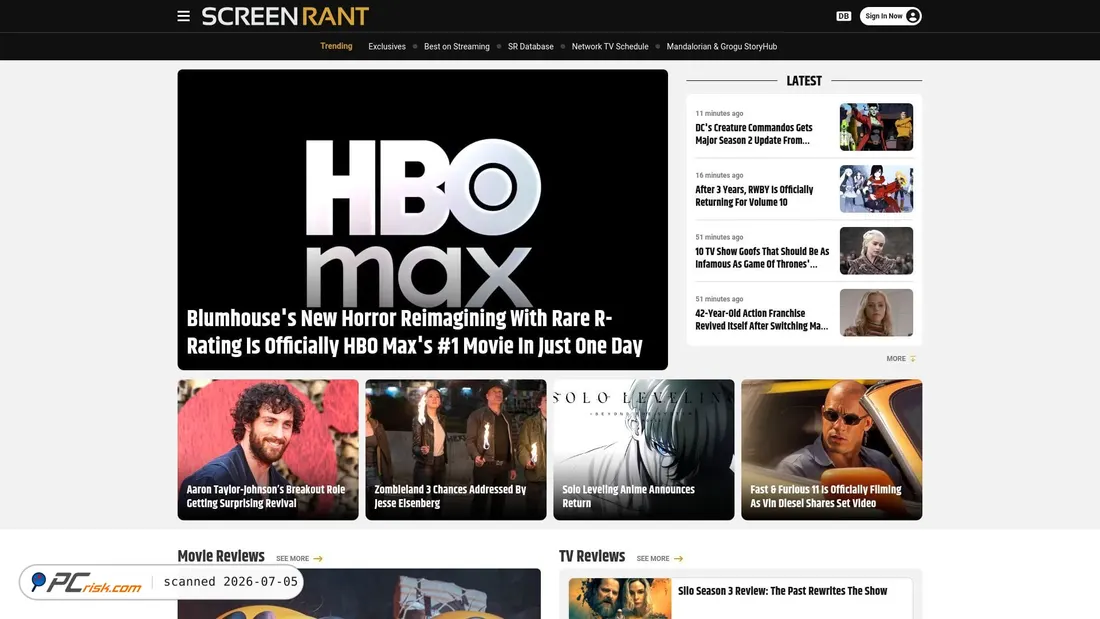Viewport: 1100px width, 619px height.
Task: Click the LATEST section heading
Action: 804,81
